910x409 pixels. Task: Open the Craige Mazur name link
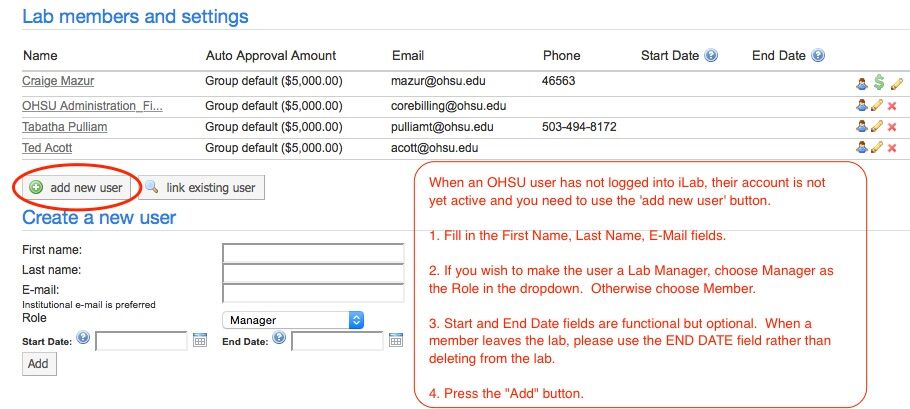point(58,81)
